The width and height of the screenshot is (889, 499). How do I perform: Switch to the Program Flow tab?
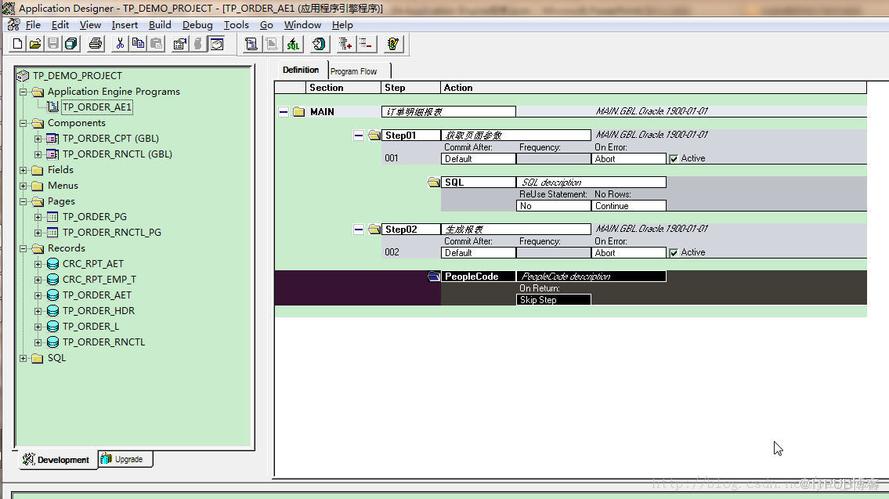point(354,71)
